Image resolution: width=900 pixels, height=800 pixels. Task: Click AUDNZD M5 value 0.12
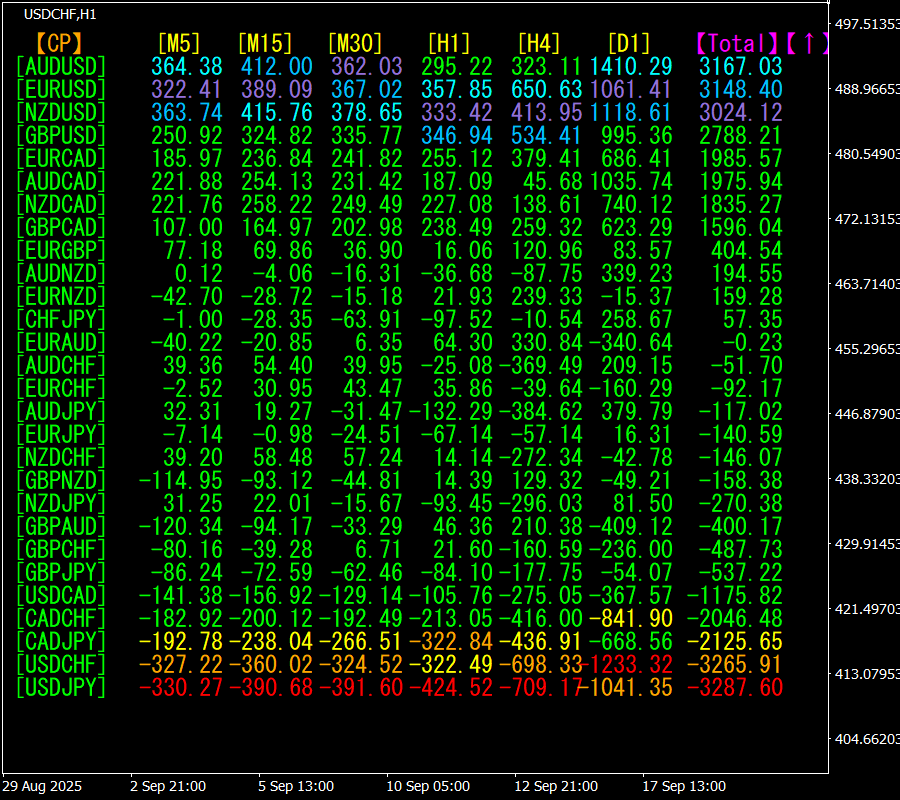[x=199, y=273]
